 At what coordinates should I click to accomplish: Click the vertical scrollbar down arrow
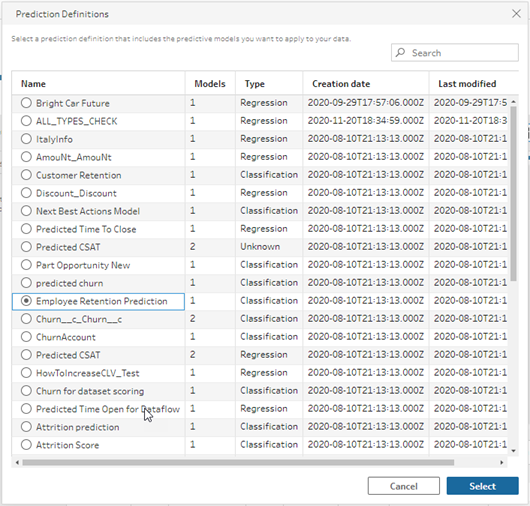tap(513, 451)
